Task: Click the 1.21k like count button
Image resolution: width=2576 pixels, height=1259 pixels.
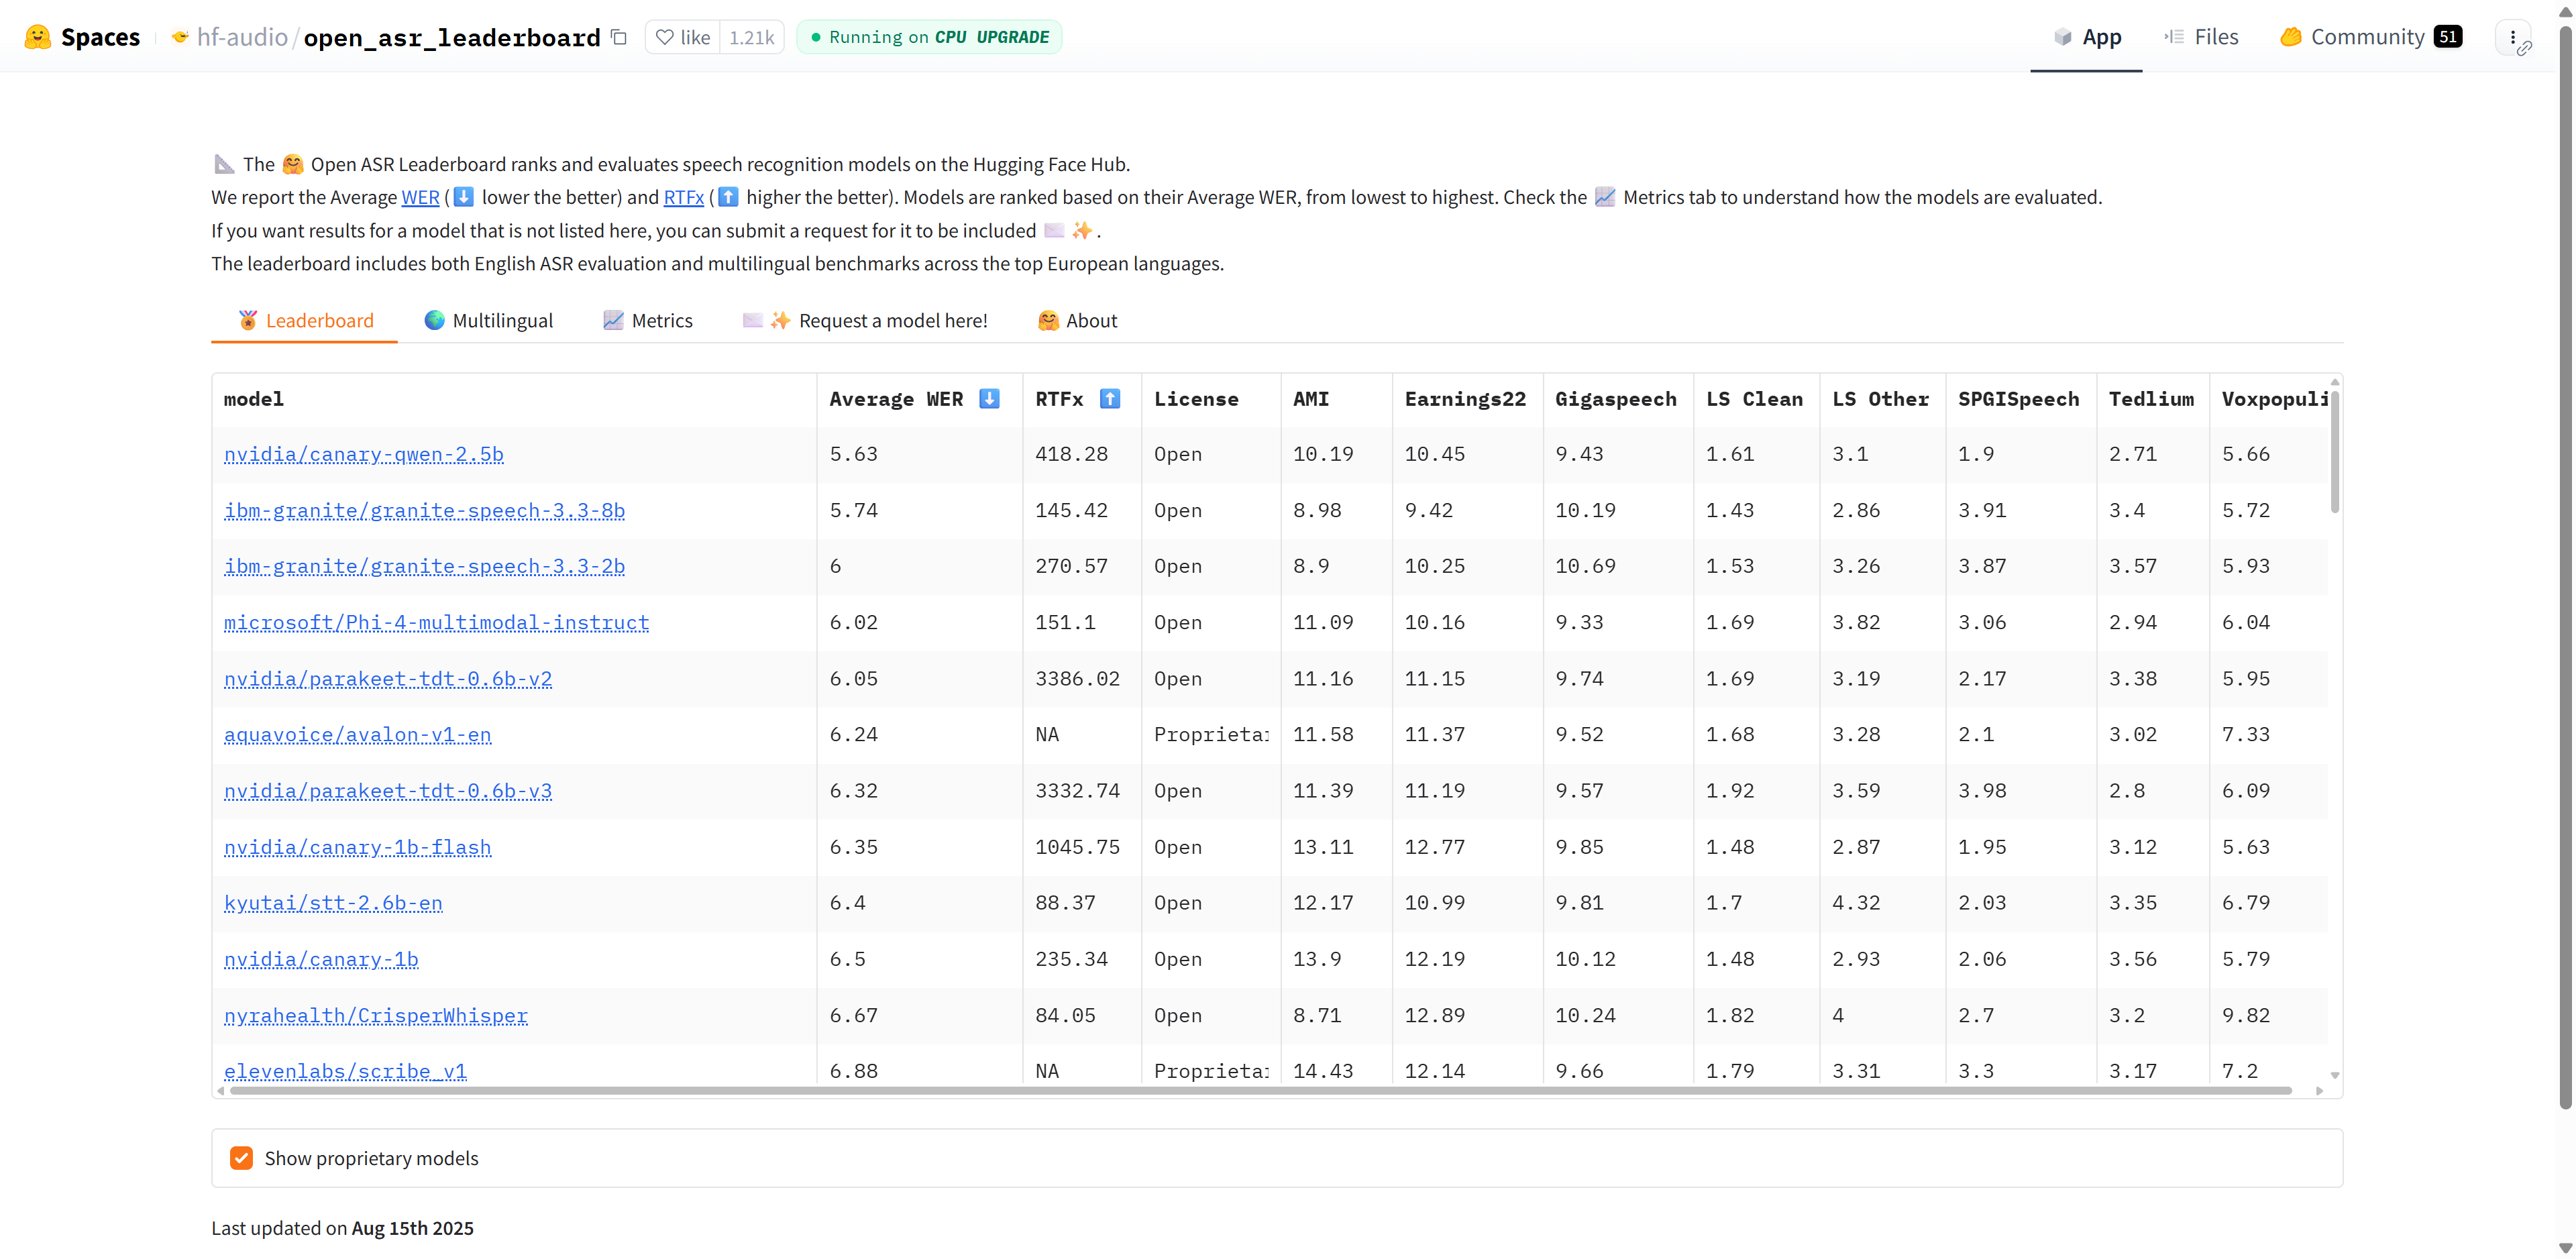Action: coord(751,37)
